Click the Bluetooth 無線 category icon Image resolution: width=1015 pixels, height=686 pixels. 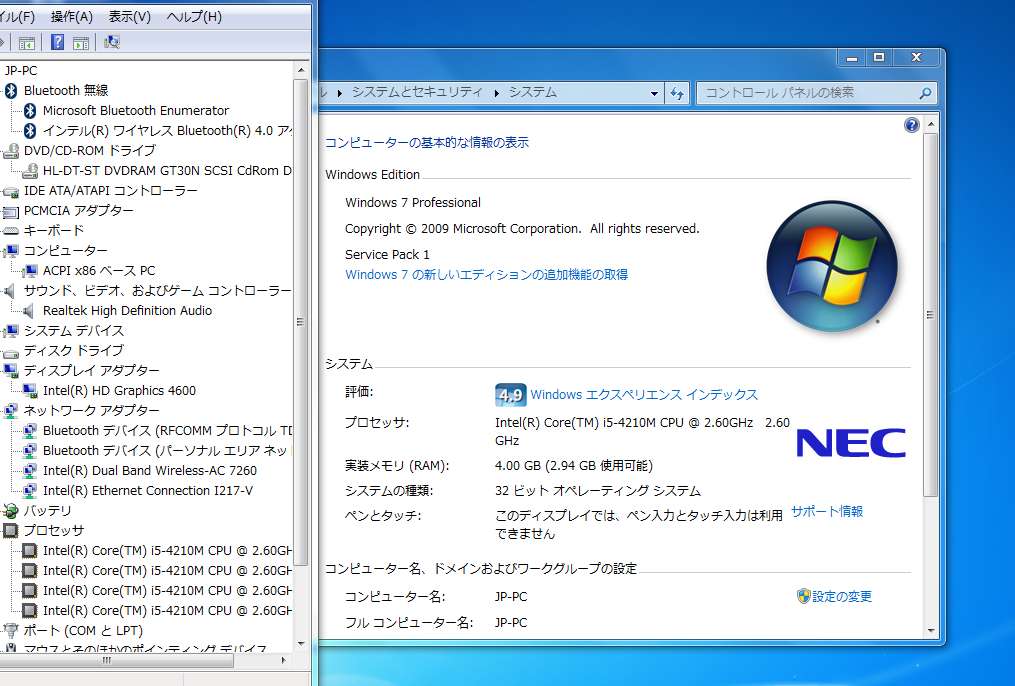pos(11,91)
